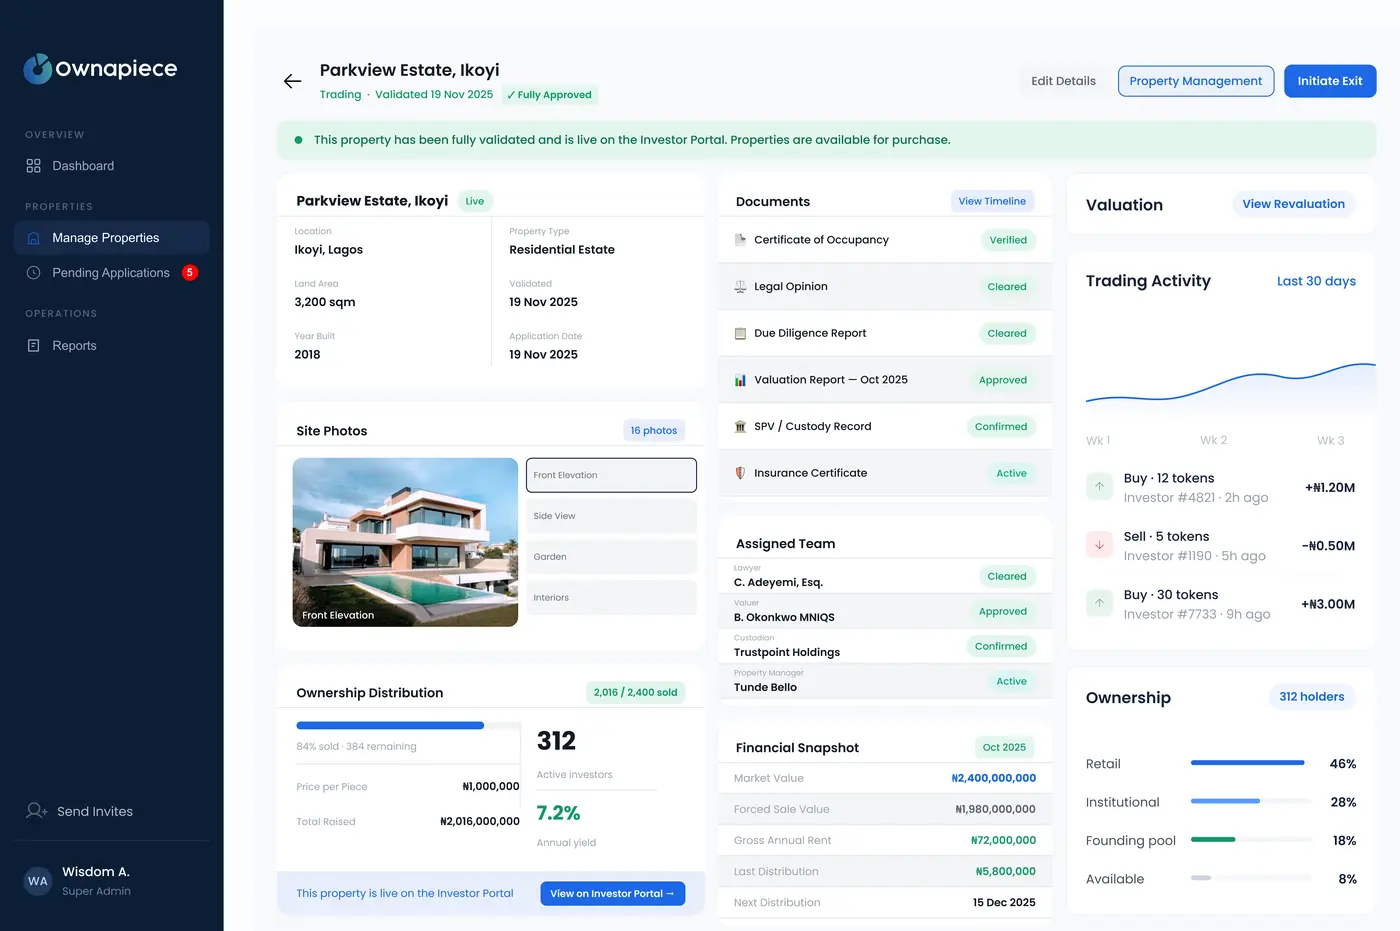Click the Live badge beside Parkview Estate
This screenshot has width=1400, height=931.
click(x=475, y=201)
